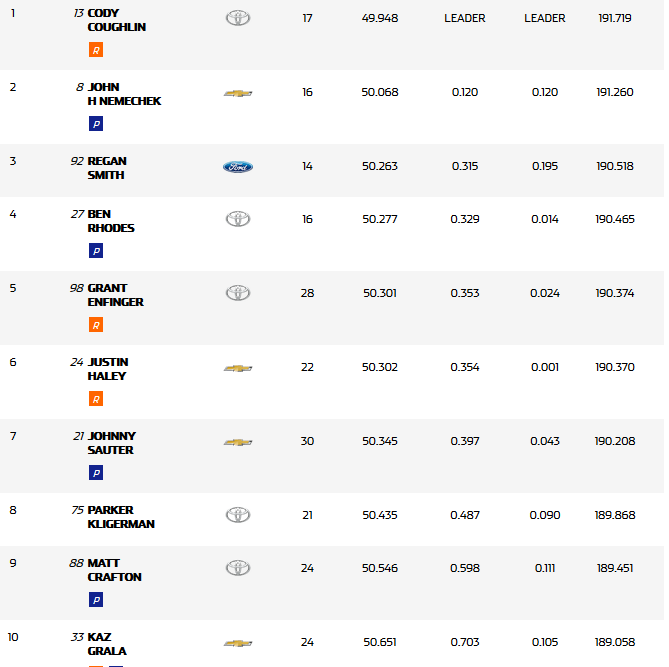Open Justin Haley's driver name link
This screenshot has width=669, height=667.
point(107,369)
